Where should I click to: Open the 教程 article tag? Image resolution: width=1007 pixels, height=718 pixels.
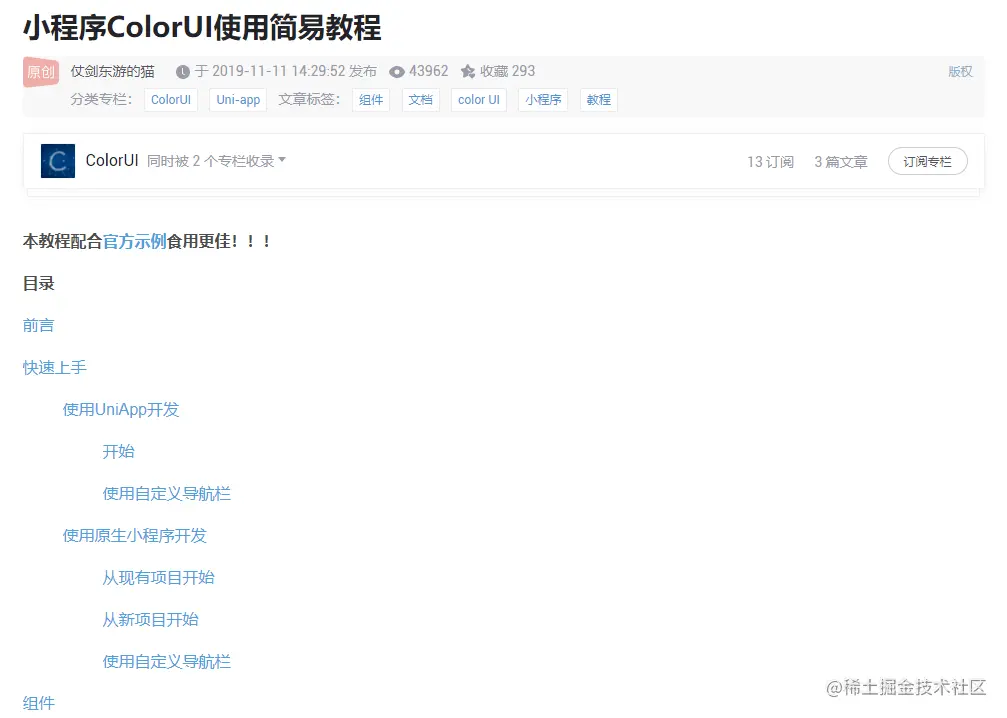[599, 100]
